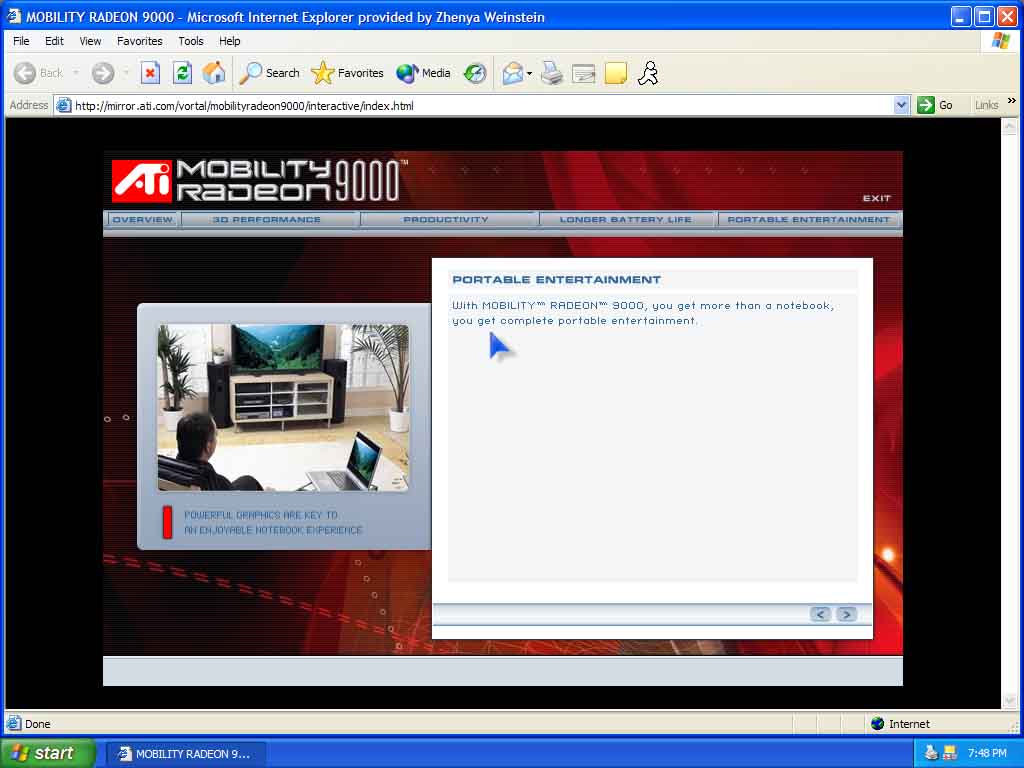This screenshot has height=768, width=1024.
Task: Print the page with printer icon
Action: [552, 73]
